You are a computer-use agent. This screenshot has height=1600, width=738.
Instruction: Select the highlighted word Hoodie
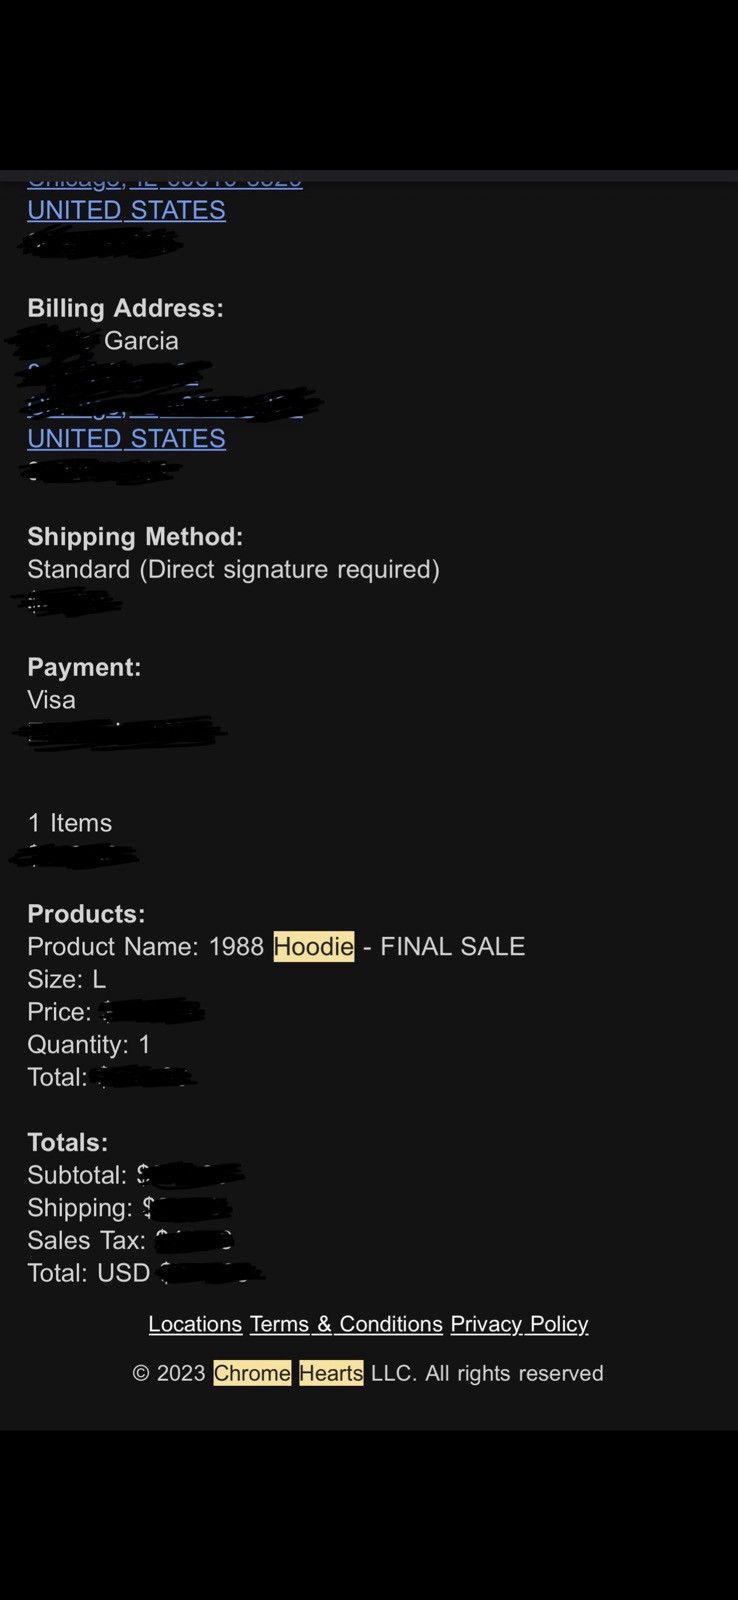click(x=314, y=946)
